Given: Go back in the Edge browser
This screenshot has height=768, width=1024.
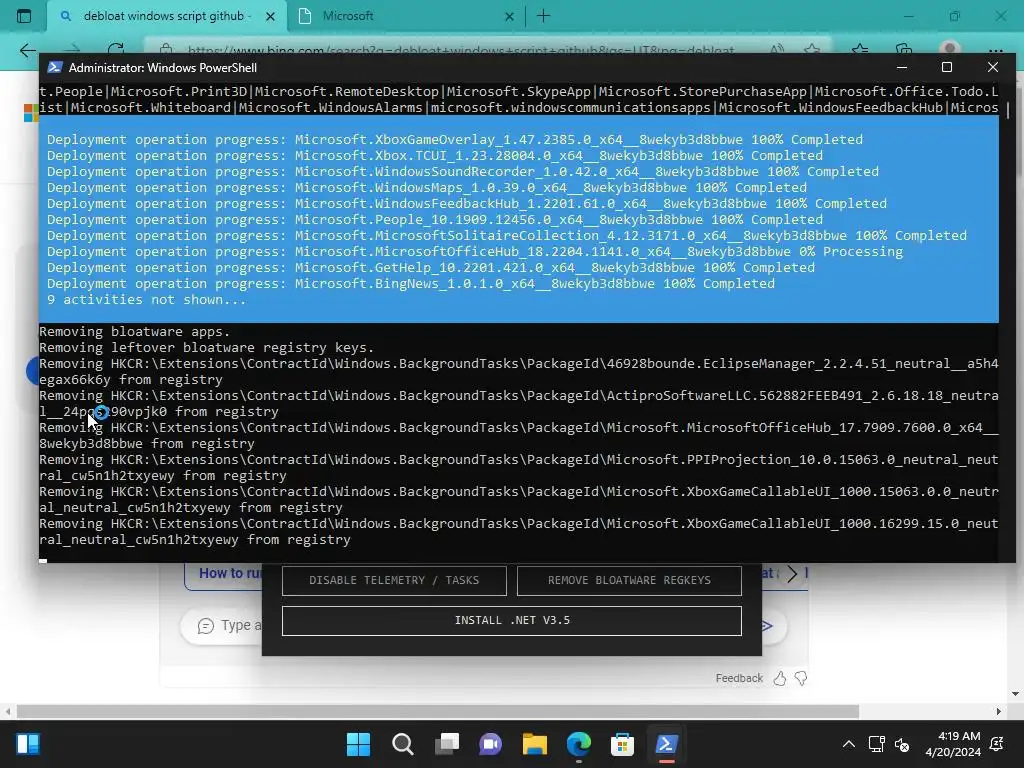Looking at the screenshot, I should click(x=27, y=50).
